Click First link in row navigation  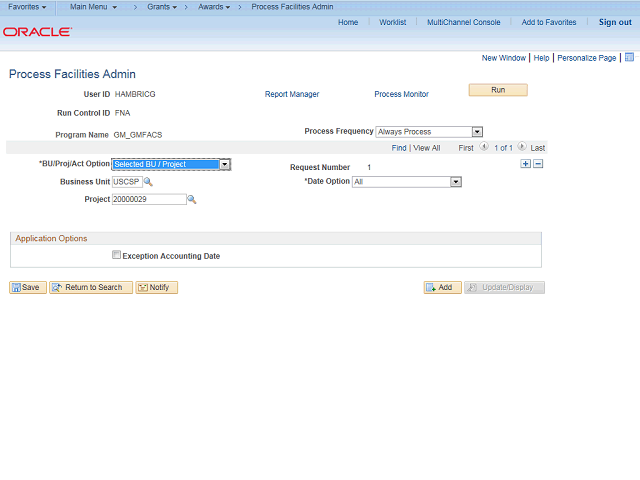pyautogui.click(x=466, y=148)
